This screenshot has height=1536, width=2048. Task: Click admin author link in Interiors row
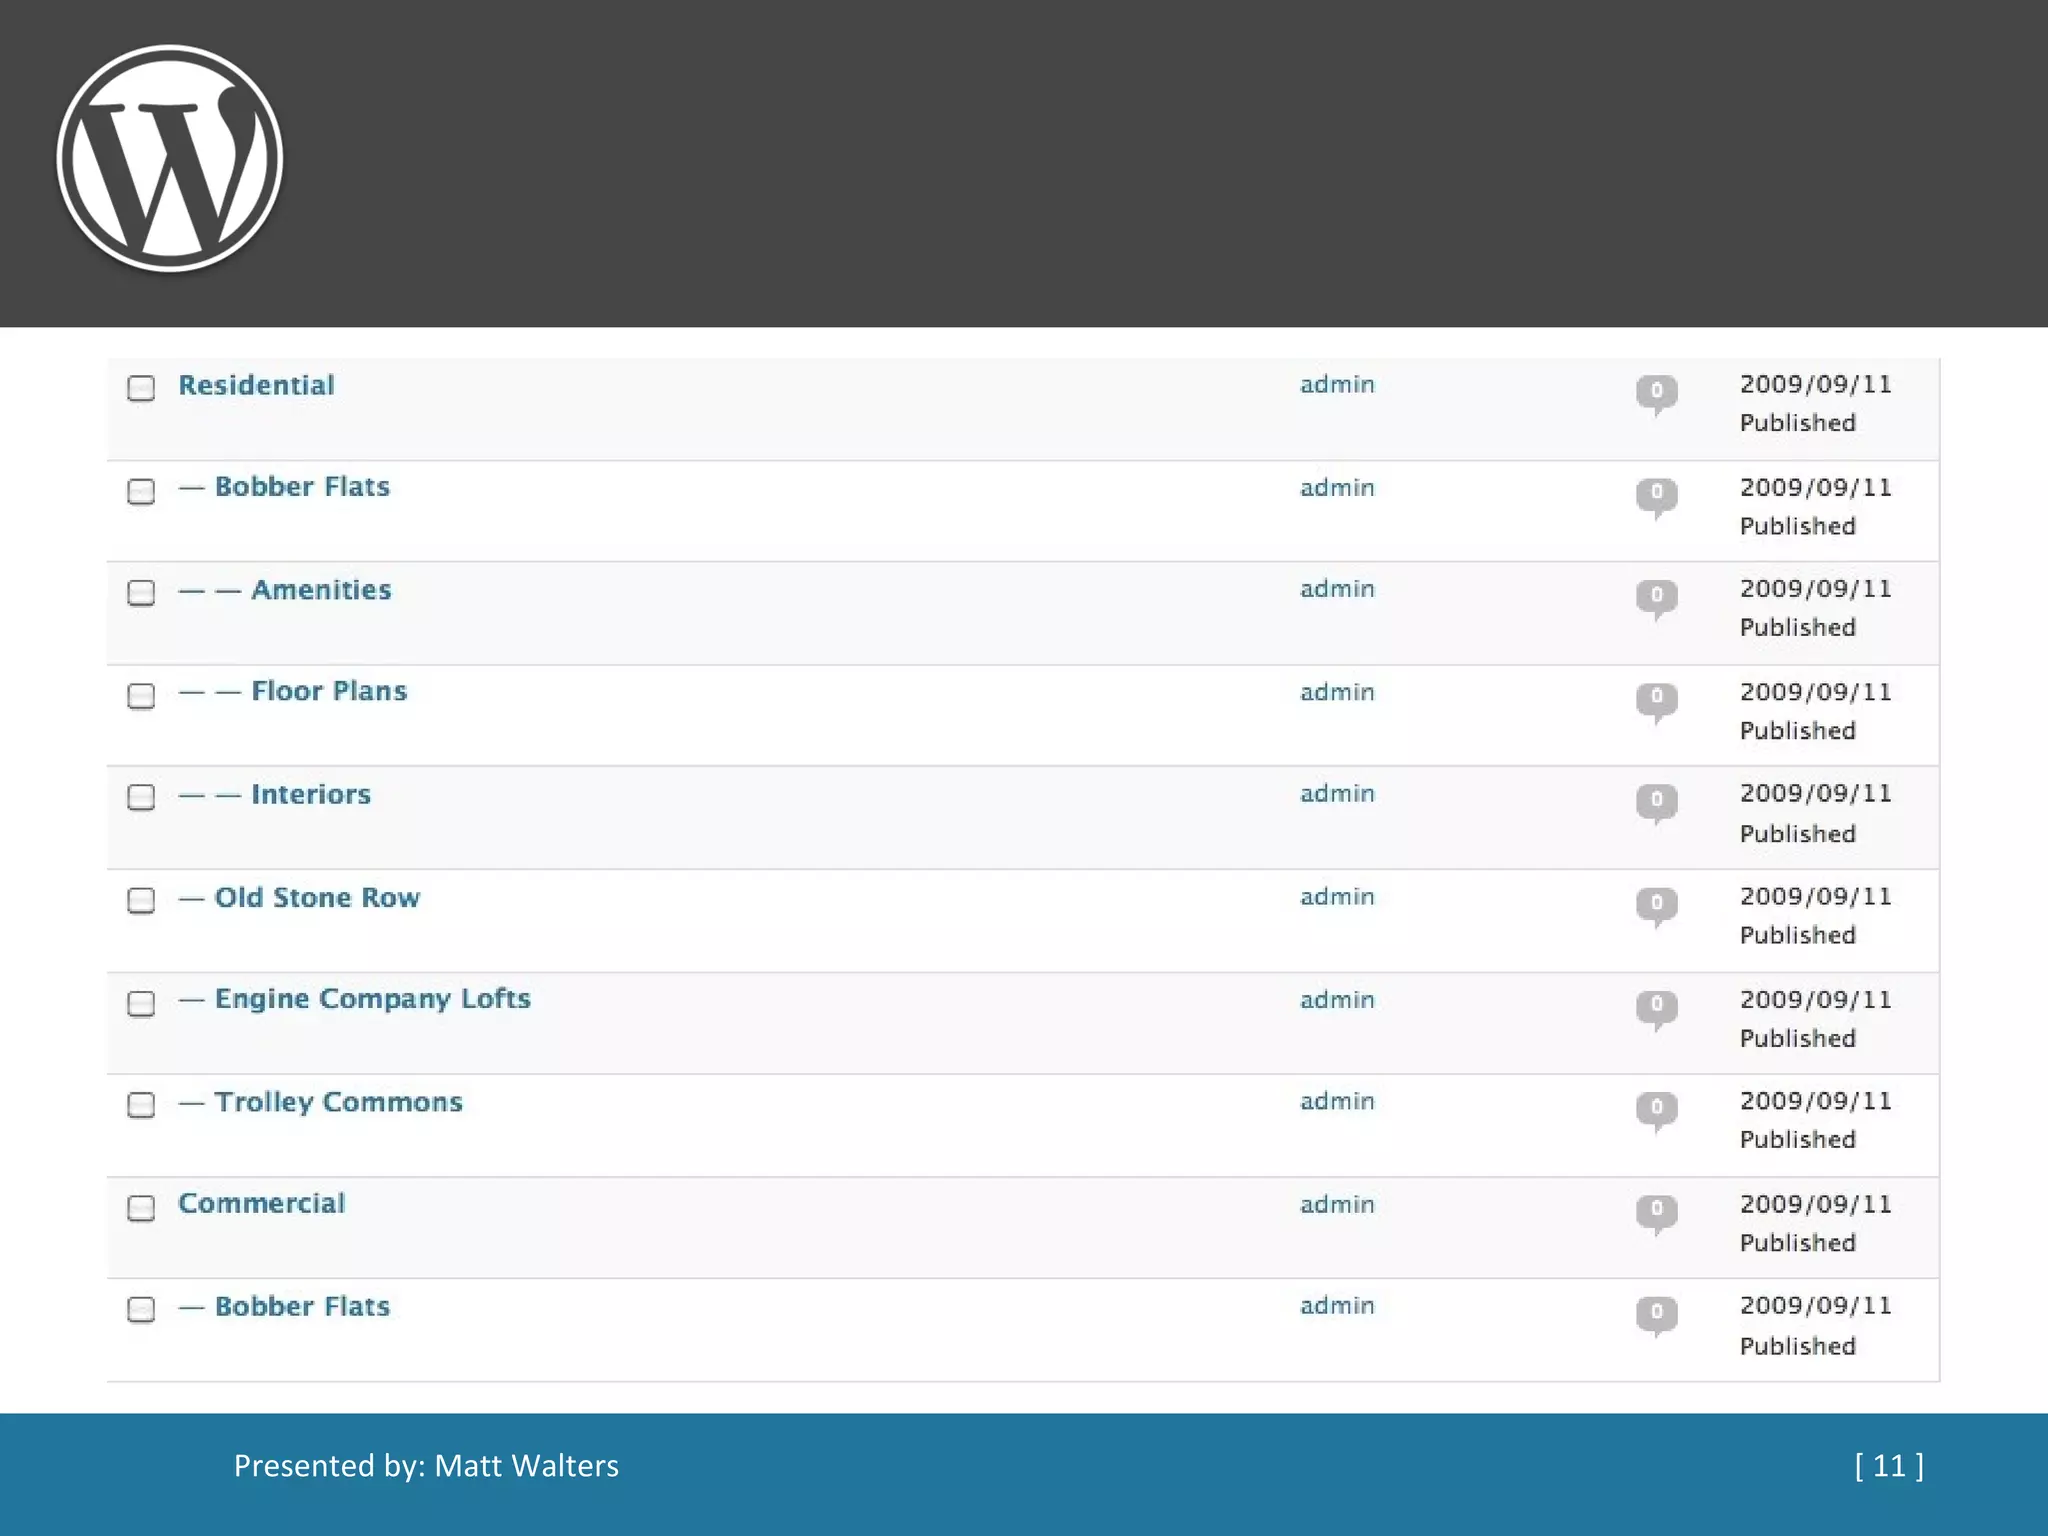[x=1336, y=794]
